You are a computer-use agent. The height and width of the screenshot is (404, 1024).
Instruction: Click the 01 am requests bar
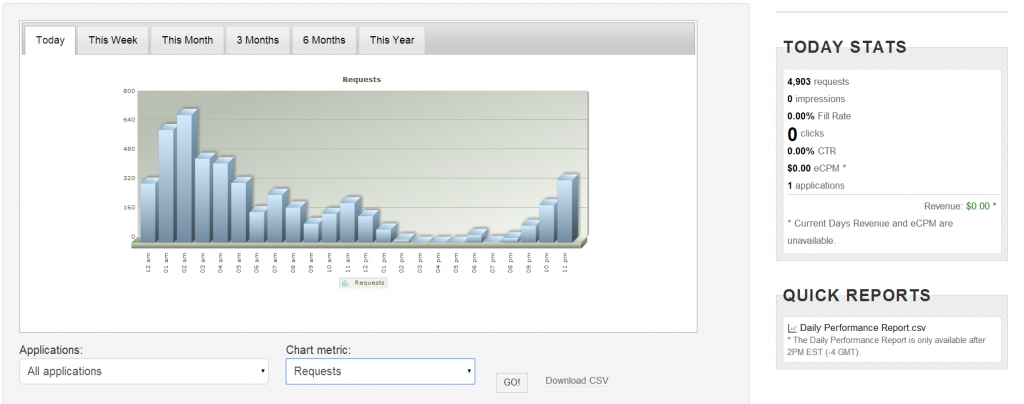point(167,185)
